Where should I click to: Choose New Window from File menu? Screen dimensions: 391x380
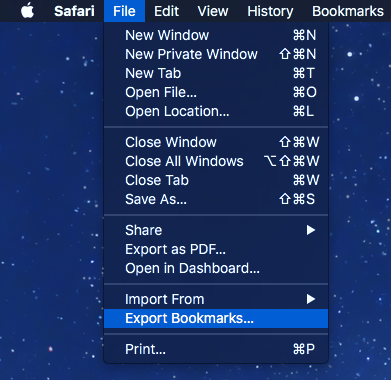[x=216, y=35]
